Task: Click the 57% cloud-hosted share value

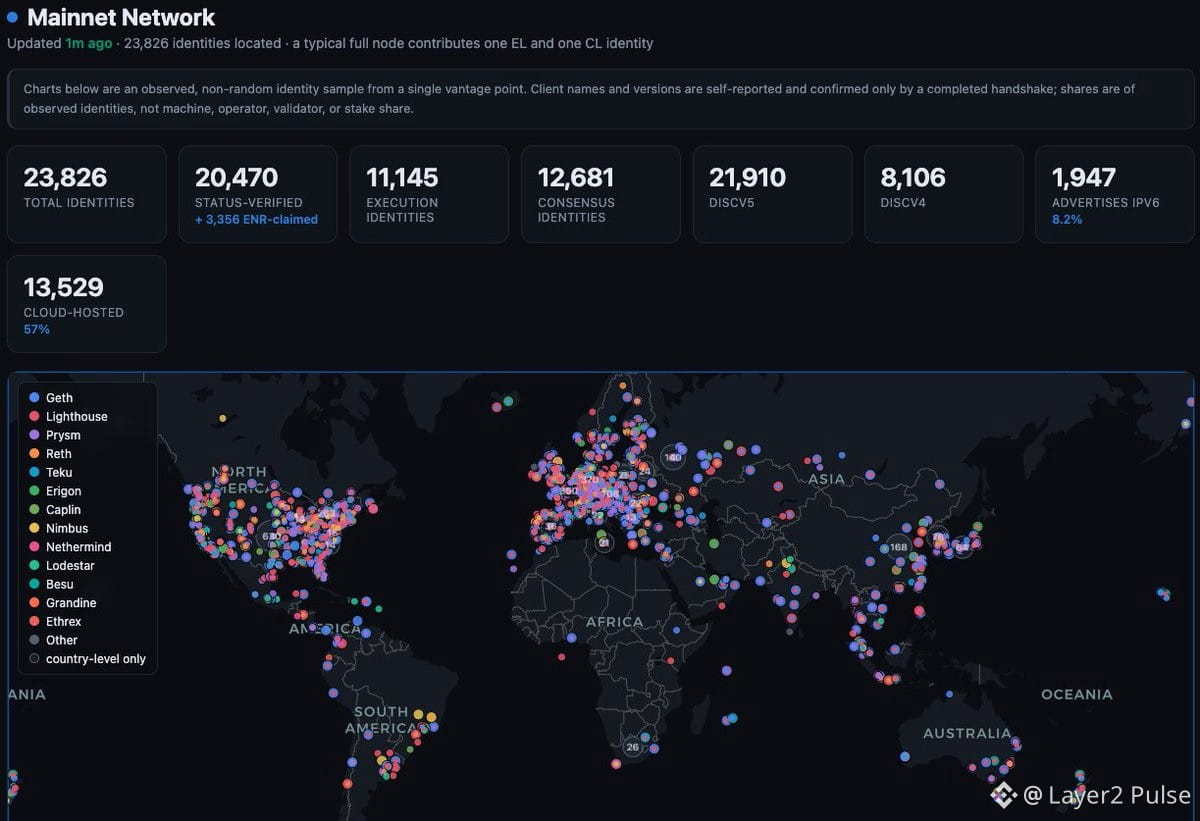Action: [x=37, y=329]
